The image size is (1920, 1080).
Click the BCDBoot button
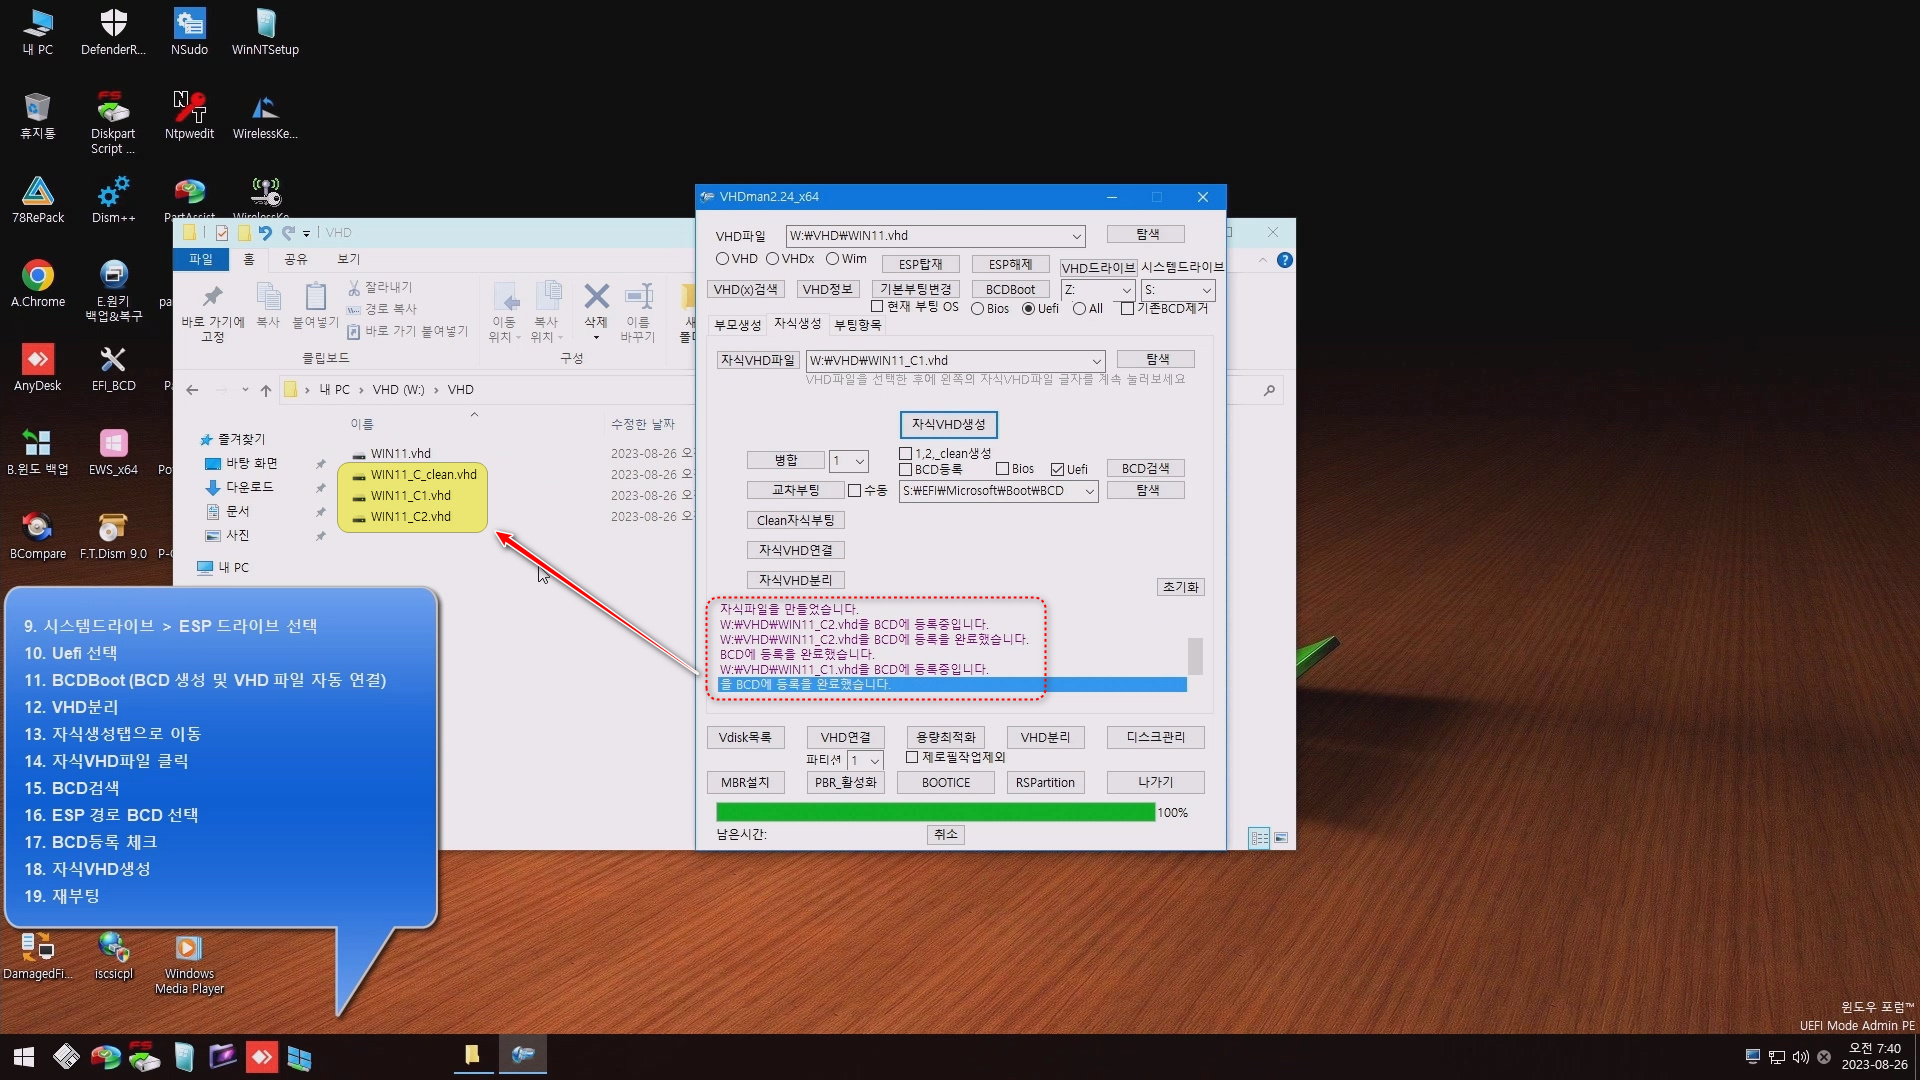tap(1010, 290)
